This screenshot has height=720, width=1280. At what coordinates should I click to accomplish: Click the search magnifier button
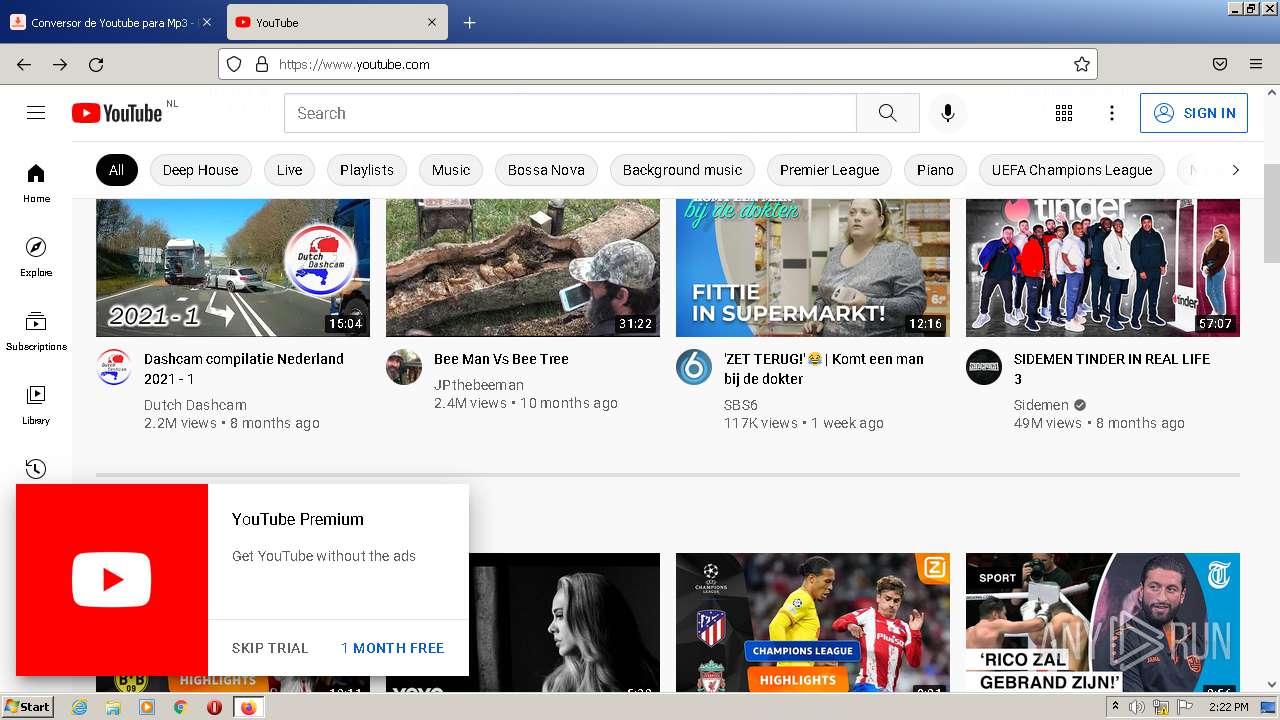(887, 113)
